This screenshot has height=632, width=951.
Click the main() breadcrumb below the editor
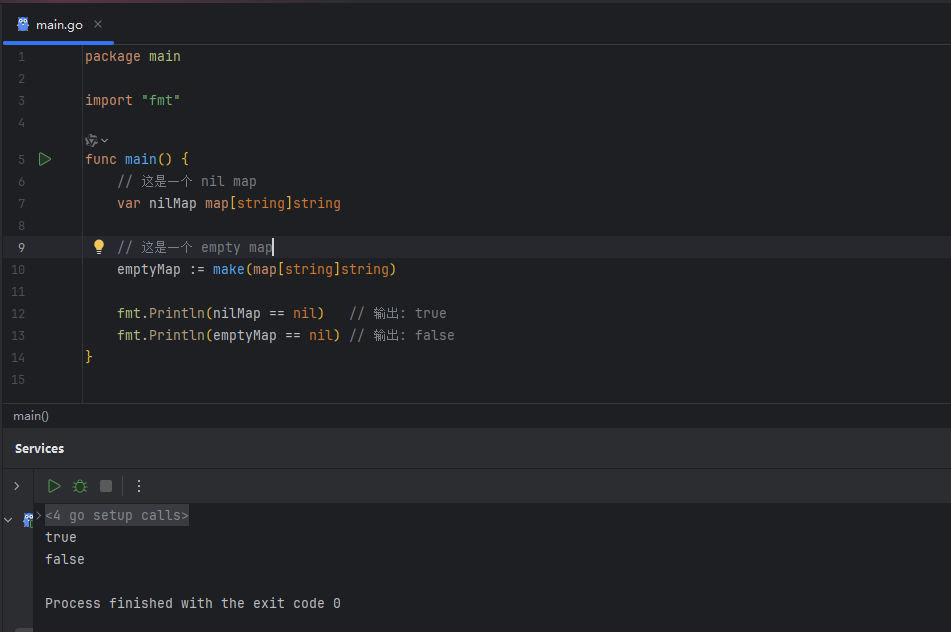coord(31,416)
